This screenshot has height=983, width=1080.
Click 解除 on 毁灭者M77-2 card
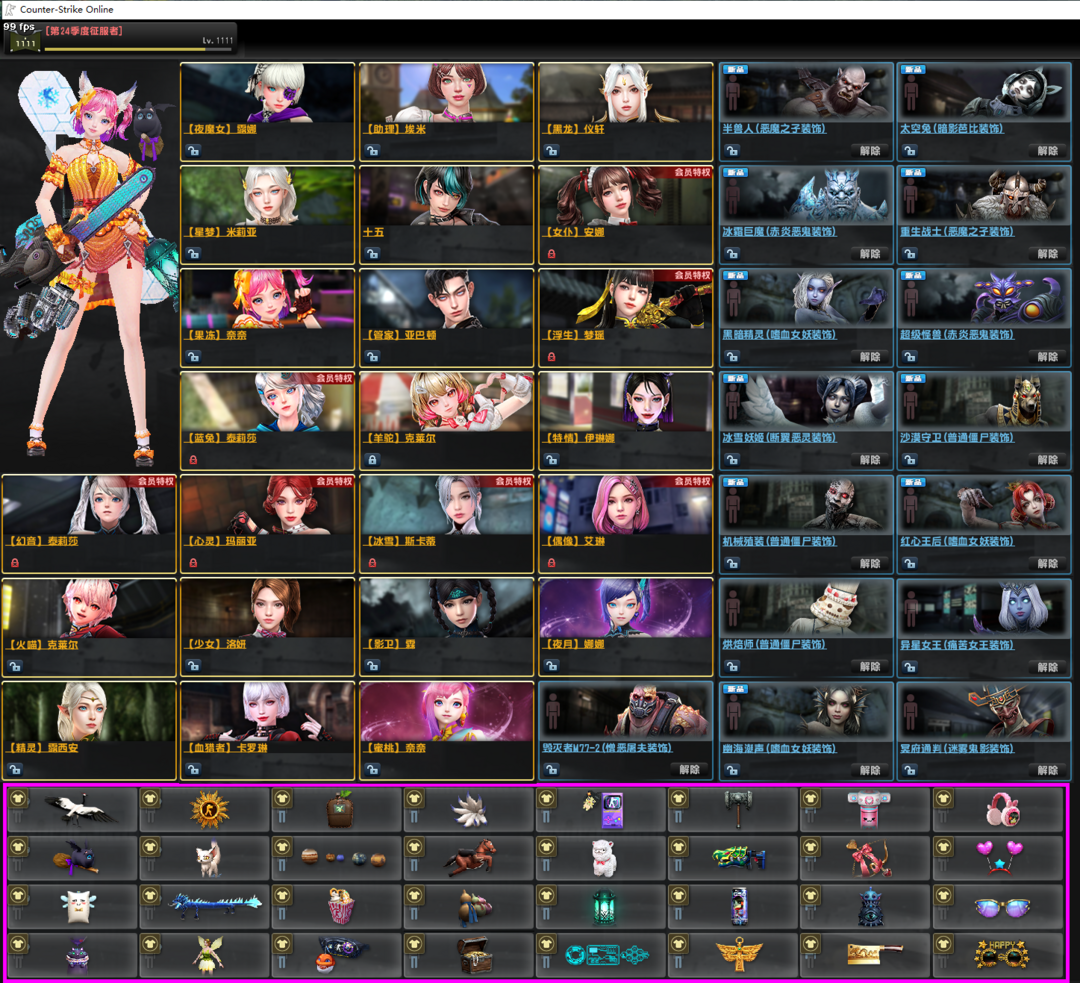click(689, 769)
